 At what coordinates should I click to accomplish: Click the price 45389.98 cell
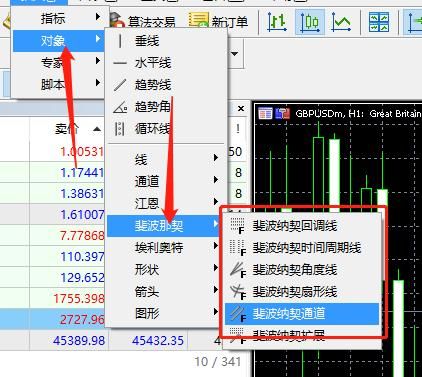79,341
